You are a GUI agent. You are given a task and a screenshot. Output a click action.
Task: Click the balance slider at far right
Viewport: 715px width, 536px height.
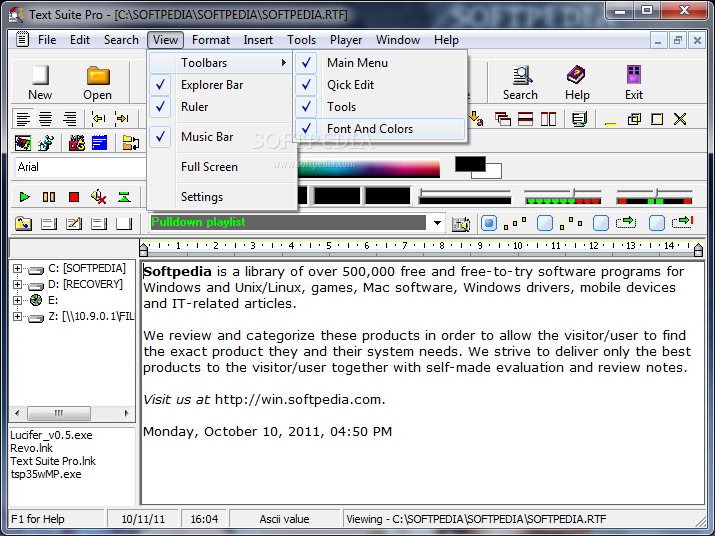coord(654,192)
